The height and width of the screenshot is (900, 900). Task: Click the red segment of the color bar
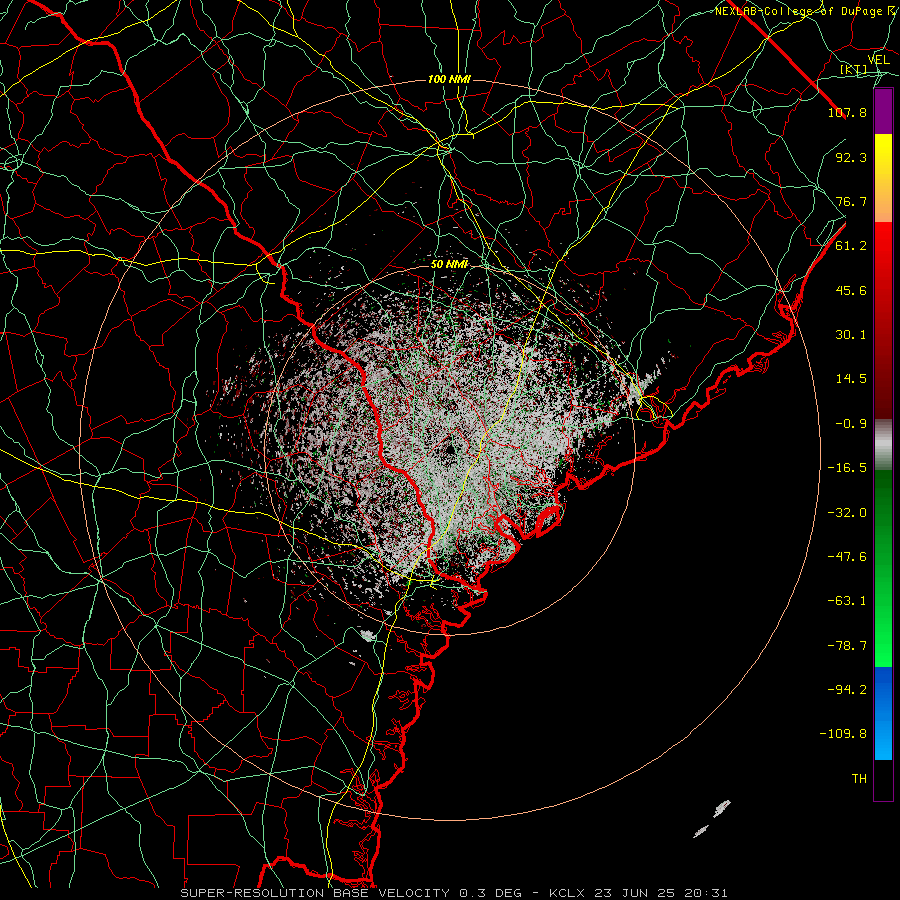[883, 320]
